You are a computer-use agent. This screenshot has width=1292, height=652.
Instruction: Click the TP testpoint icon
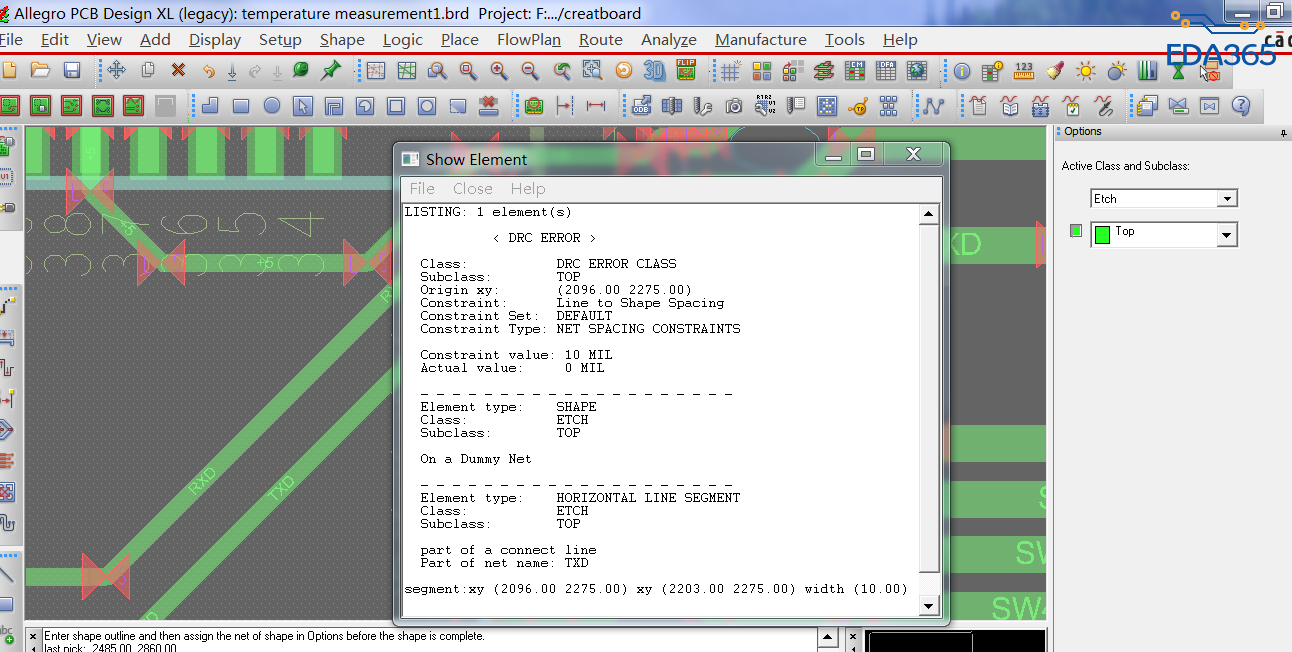pos(857,105)
